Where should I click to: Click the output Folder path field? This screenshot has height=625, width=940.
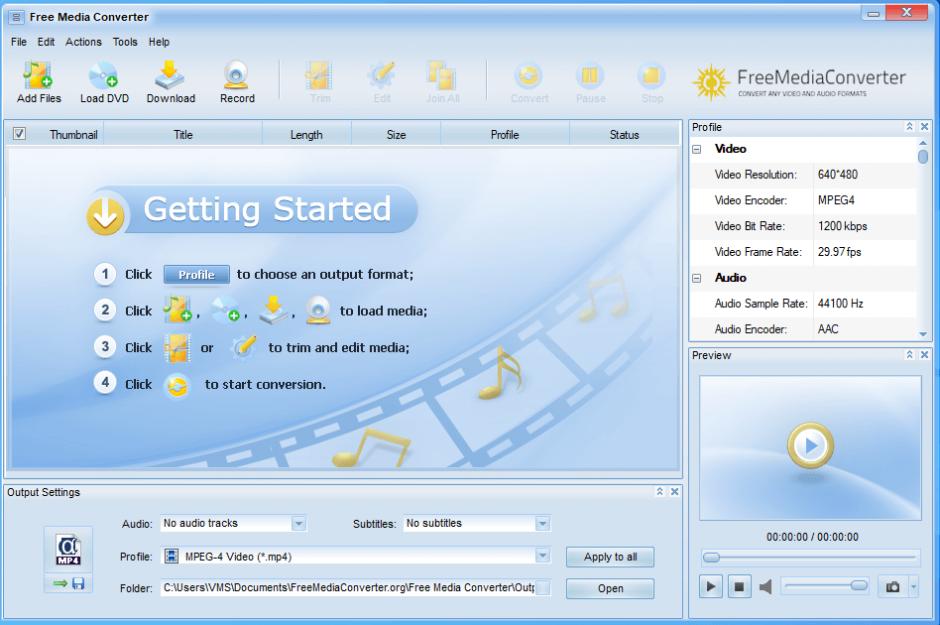point(348,588)
